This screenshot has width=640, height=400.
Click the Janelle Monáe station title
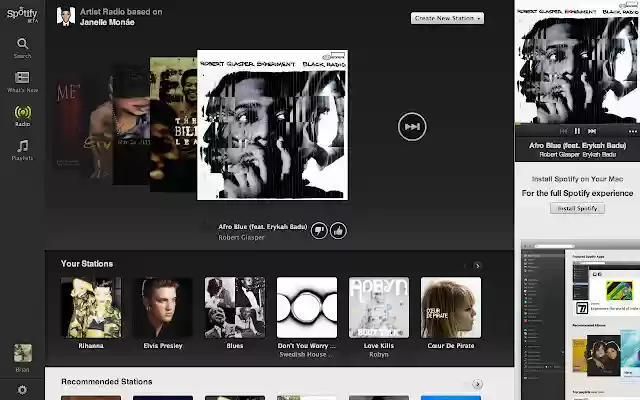pyautogui.click(x=107, y=22)
